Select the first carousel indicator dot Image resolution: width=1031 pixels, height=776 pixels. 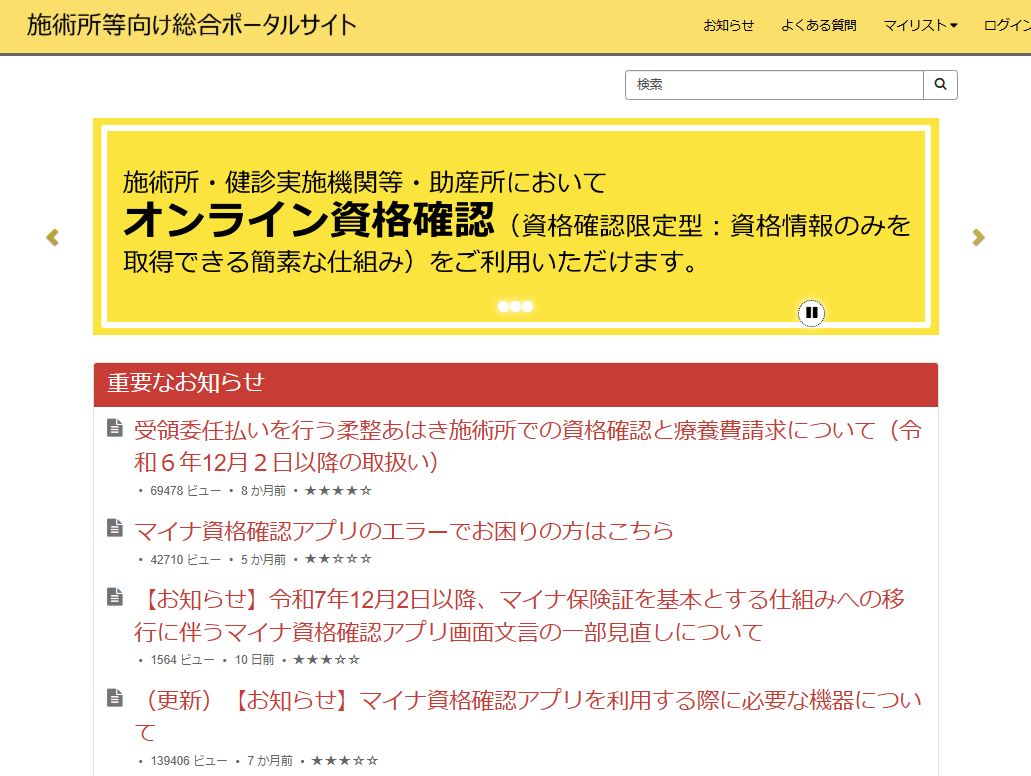point(504,307)
